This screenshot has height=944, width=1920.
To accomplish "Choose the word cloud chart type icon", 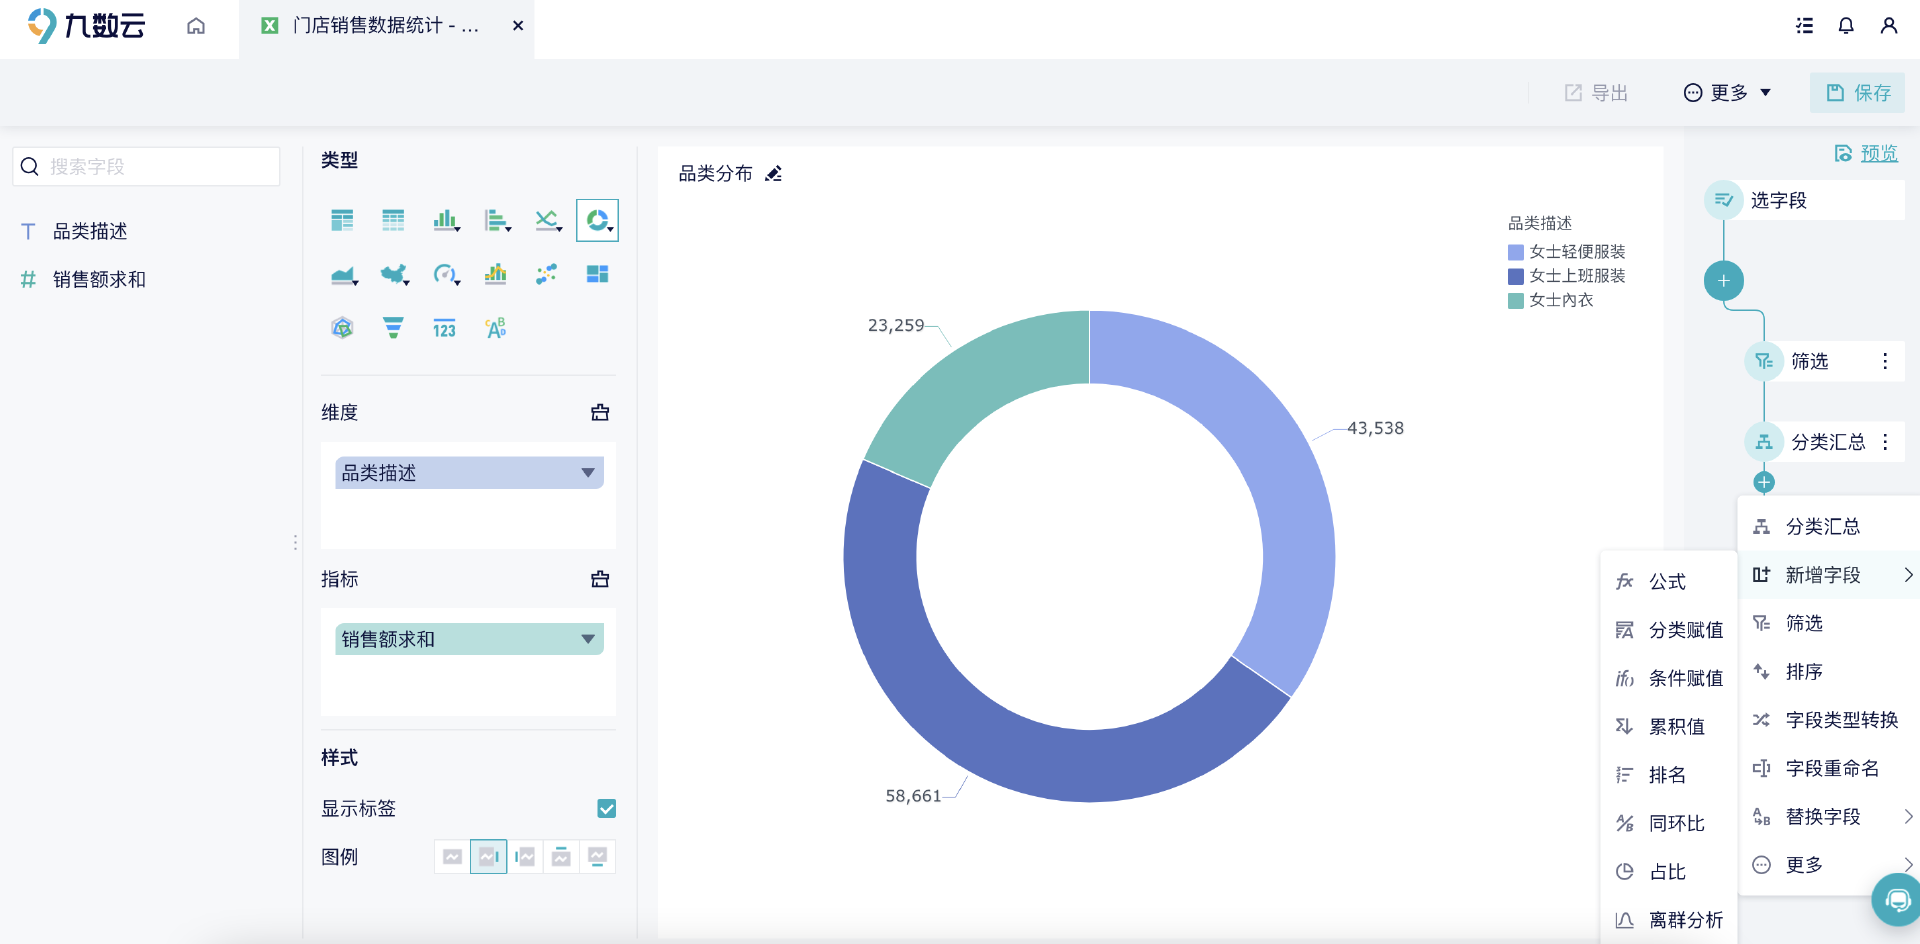I will coord(495,328).
